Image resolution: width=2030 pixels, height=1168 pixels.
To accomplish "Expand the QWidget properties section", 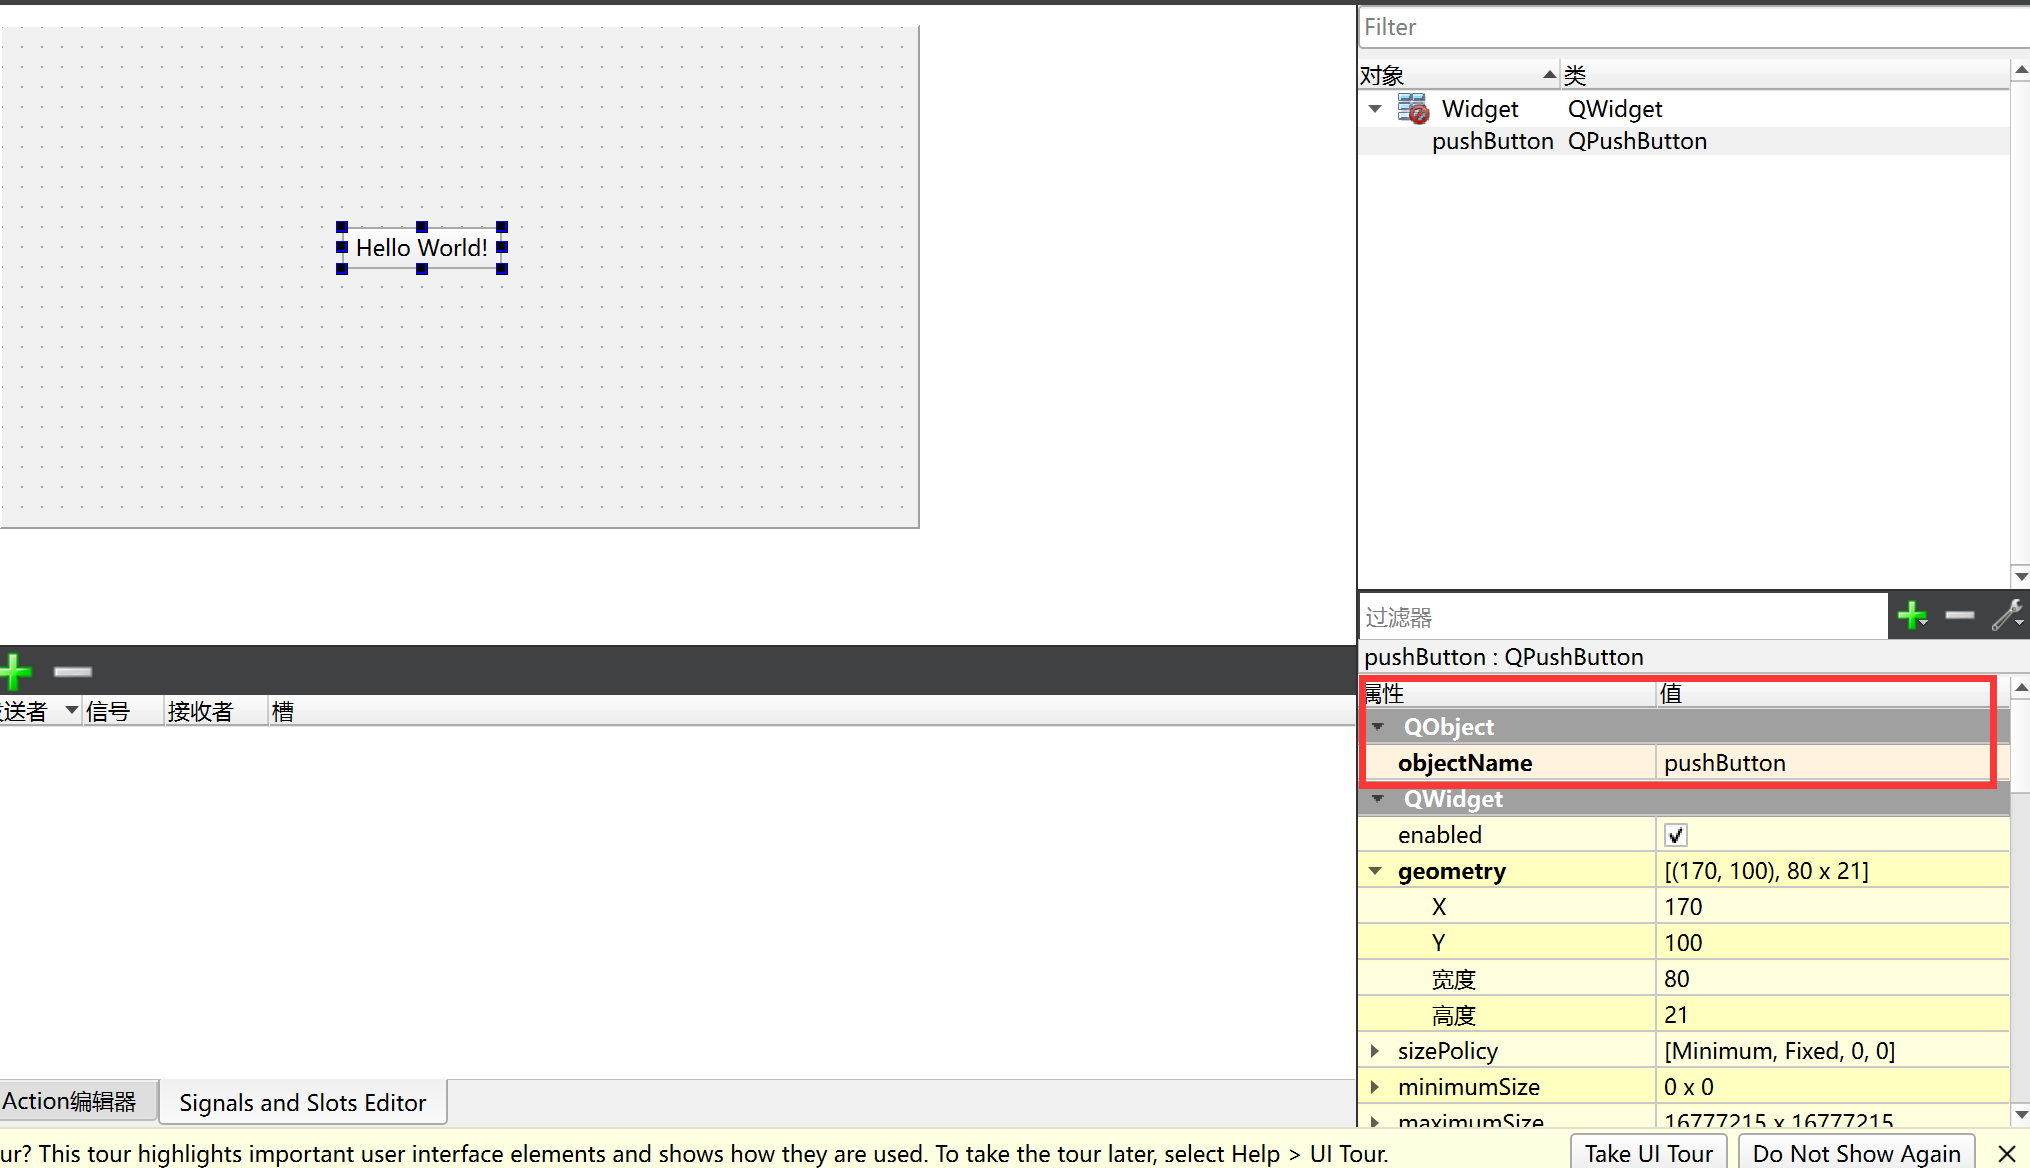I will pyautogui.click(x=1378, y=797).
